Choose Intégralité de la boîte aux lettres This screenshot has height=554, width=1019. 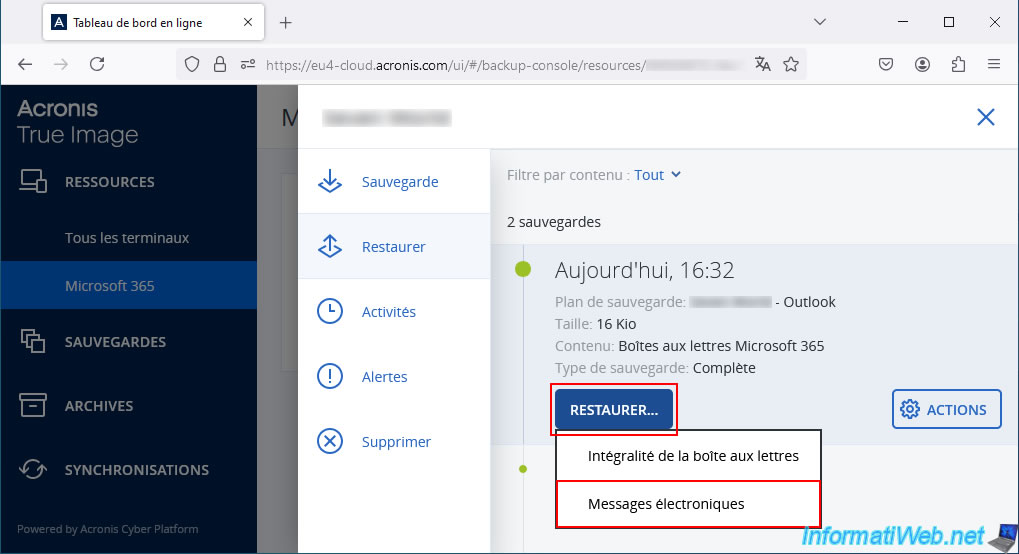[689, 456]
